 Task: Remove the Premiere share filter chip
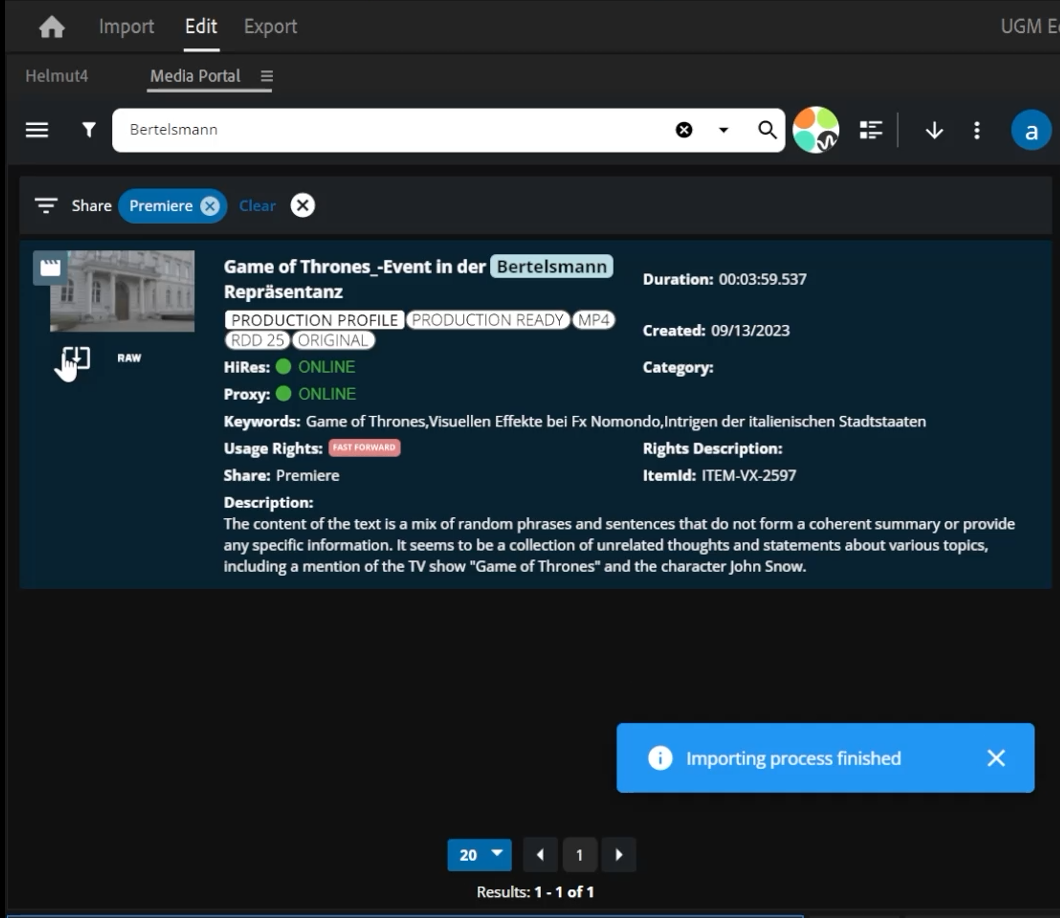point(209,205)
